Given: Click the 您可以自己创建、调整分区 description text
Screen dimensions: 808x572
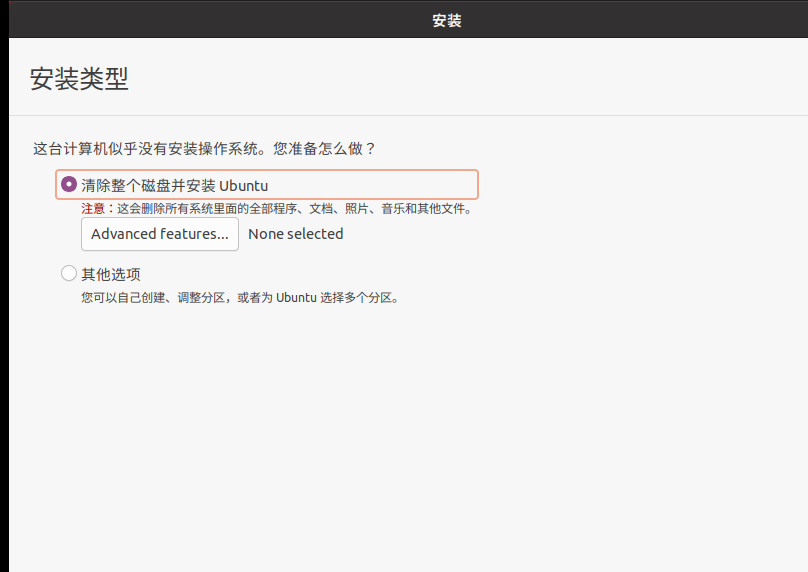Looking at the screenshot, I should [x=240, y=298].
